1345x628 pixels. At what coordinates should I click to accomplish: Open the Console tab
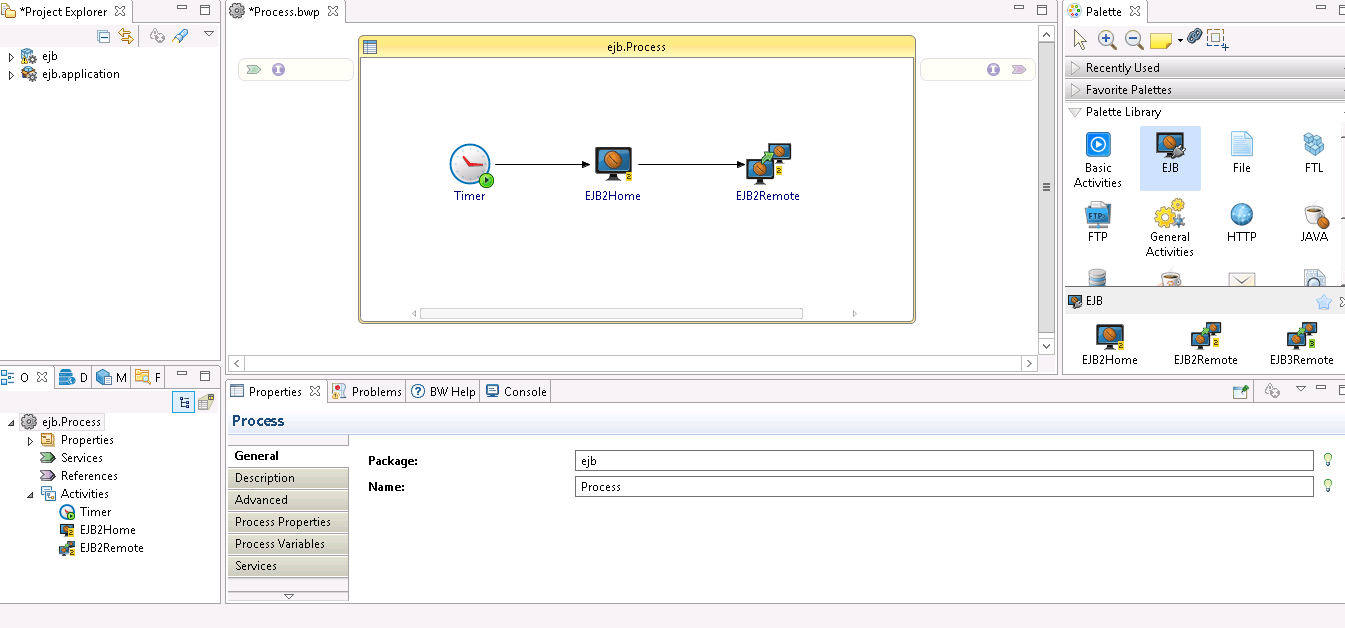(516, 392)
